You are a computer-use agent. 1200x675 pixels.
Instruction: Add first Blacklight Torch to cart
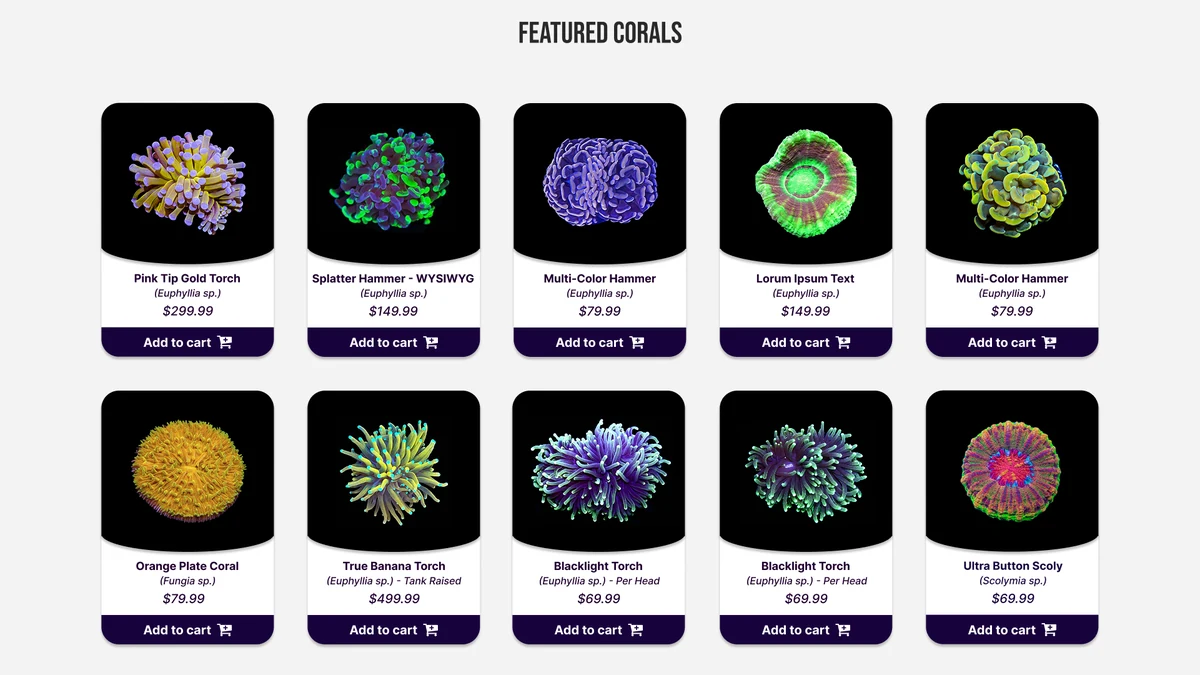(x=599, y=630)
